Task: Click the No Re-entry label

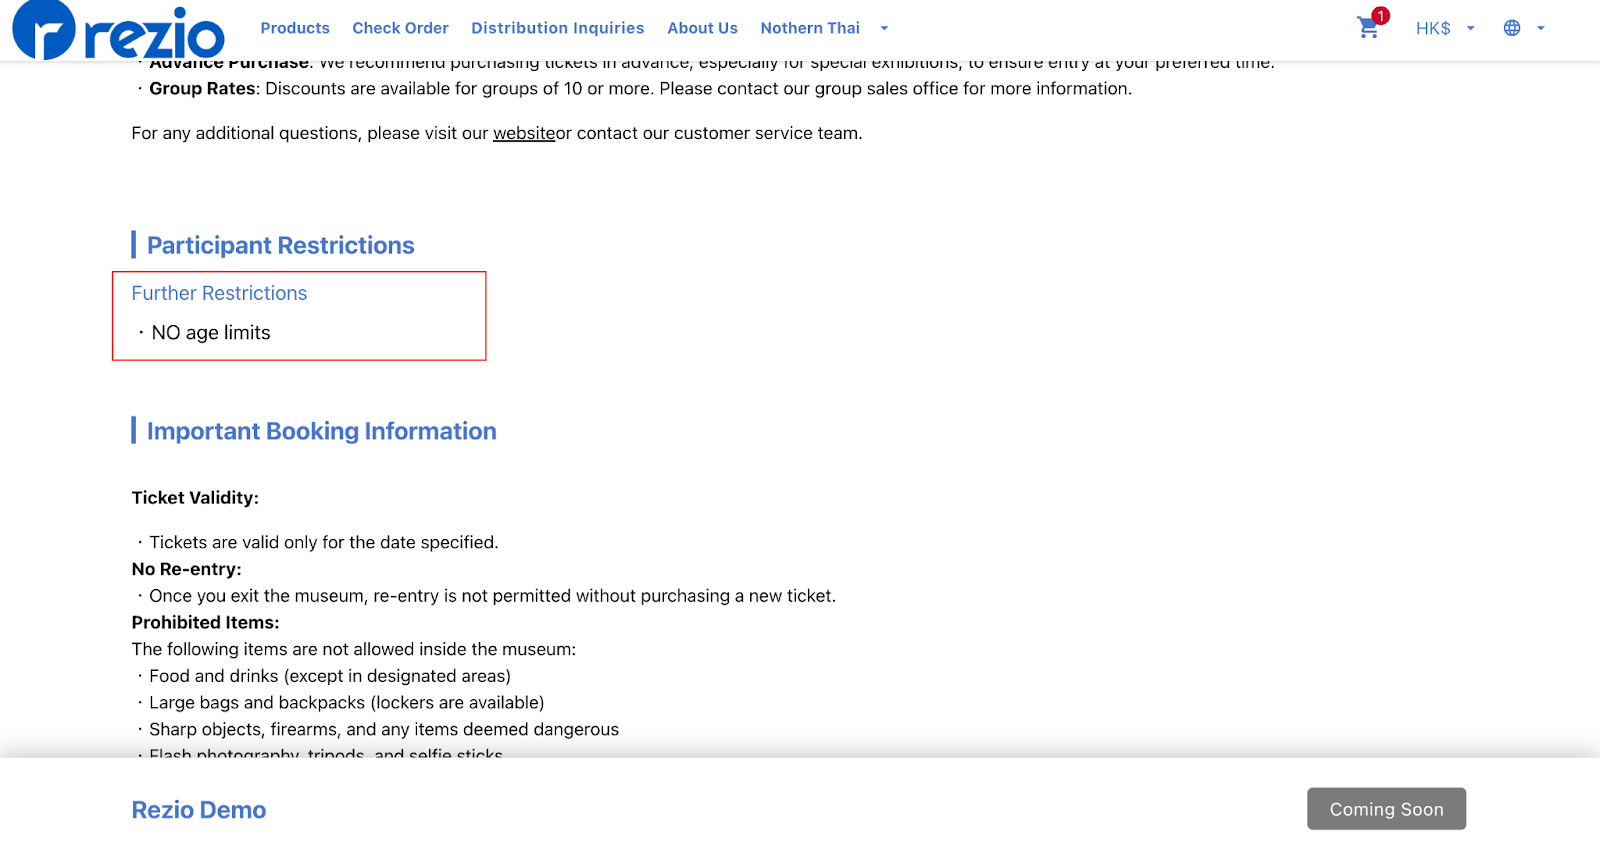Action: pos(186,569)
